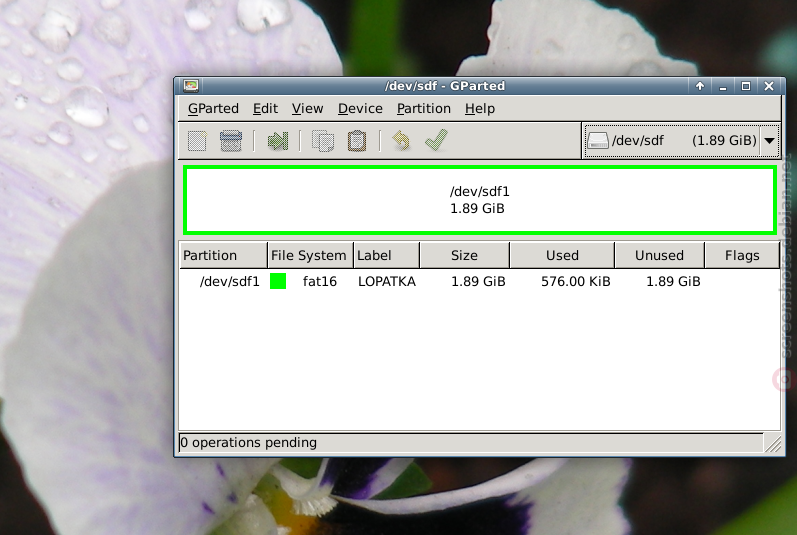Open the Device menu
This screenshot has width=797, height=535.
(360, 109)
